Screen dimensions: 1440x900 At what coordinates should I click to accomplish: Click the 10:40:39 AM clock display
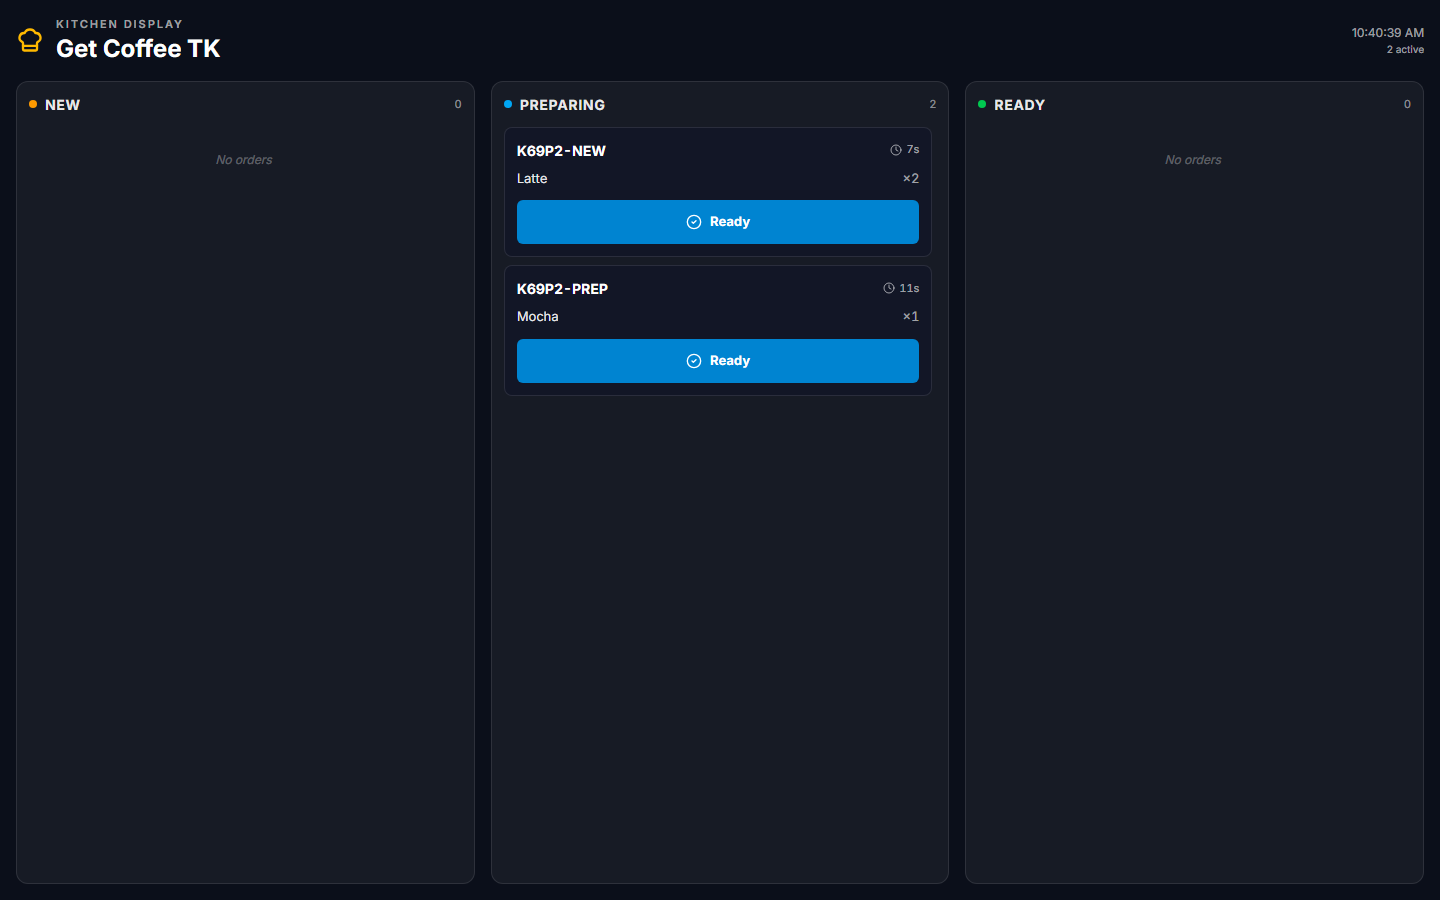click(1387, 33)
